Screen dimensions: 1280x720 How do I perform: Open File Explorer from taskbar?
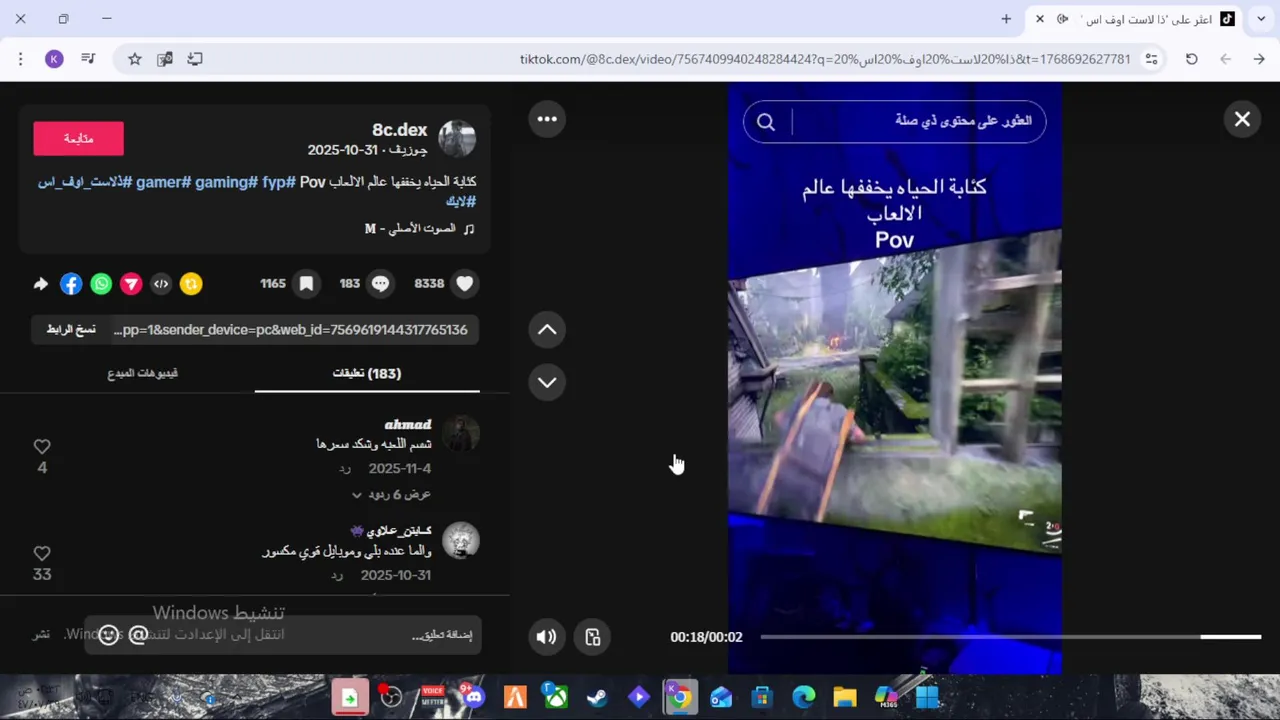(845, 697)
